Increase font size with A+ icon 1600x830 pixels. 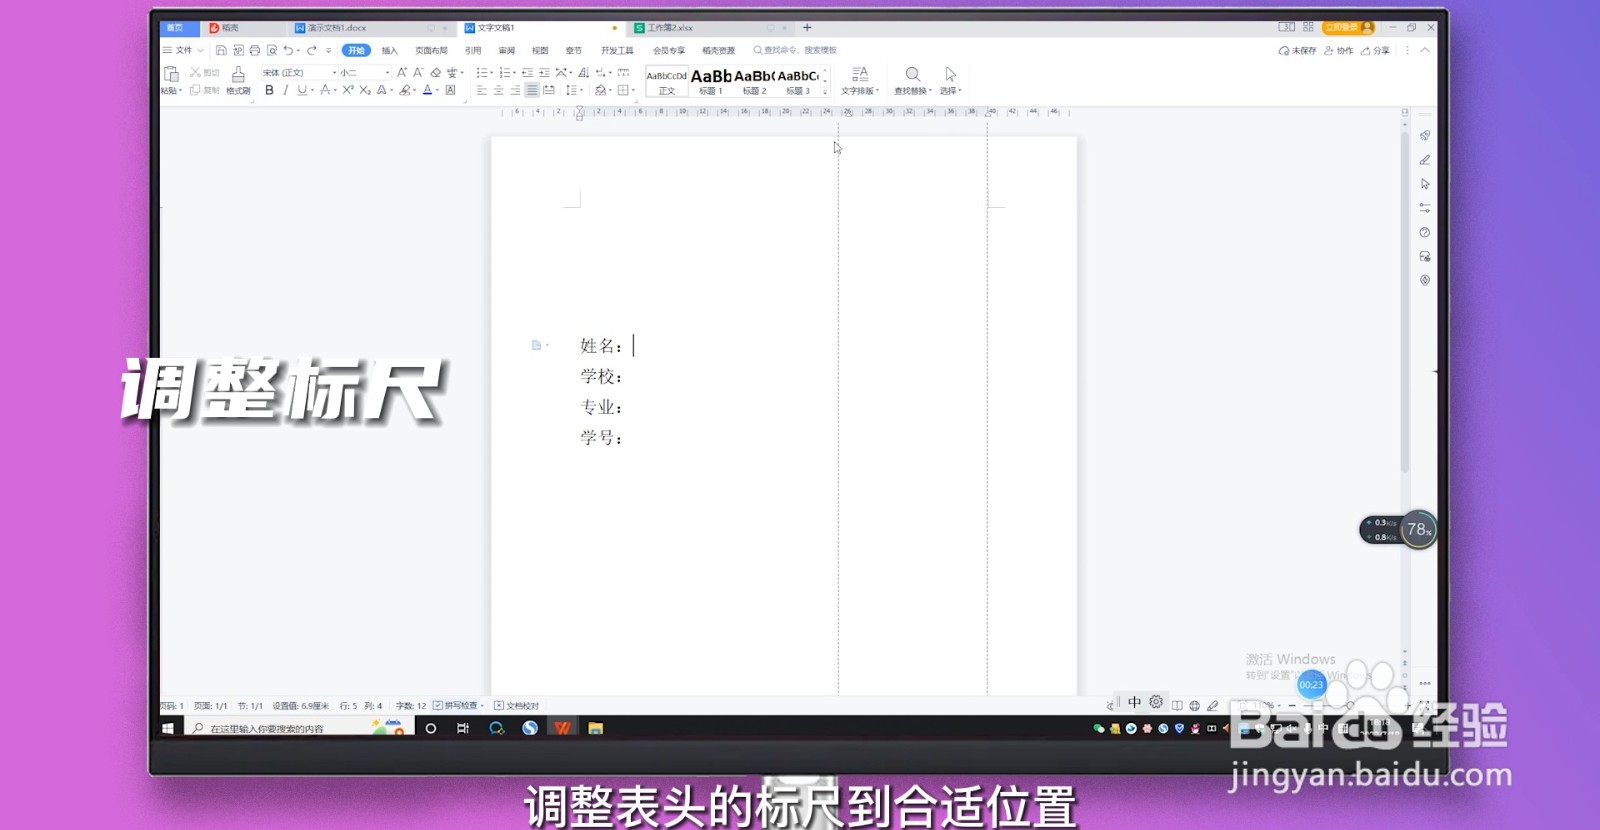pyautogui.click(x=402, y=72)
